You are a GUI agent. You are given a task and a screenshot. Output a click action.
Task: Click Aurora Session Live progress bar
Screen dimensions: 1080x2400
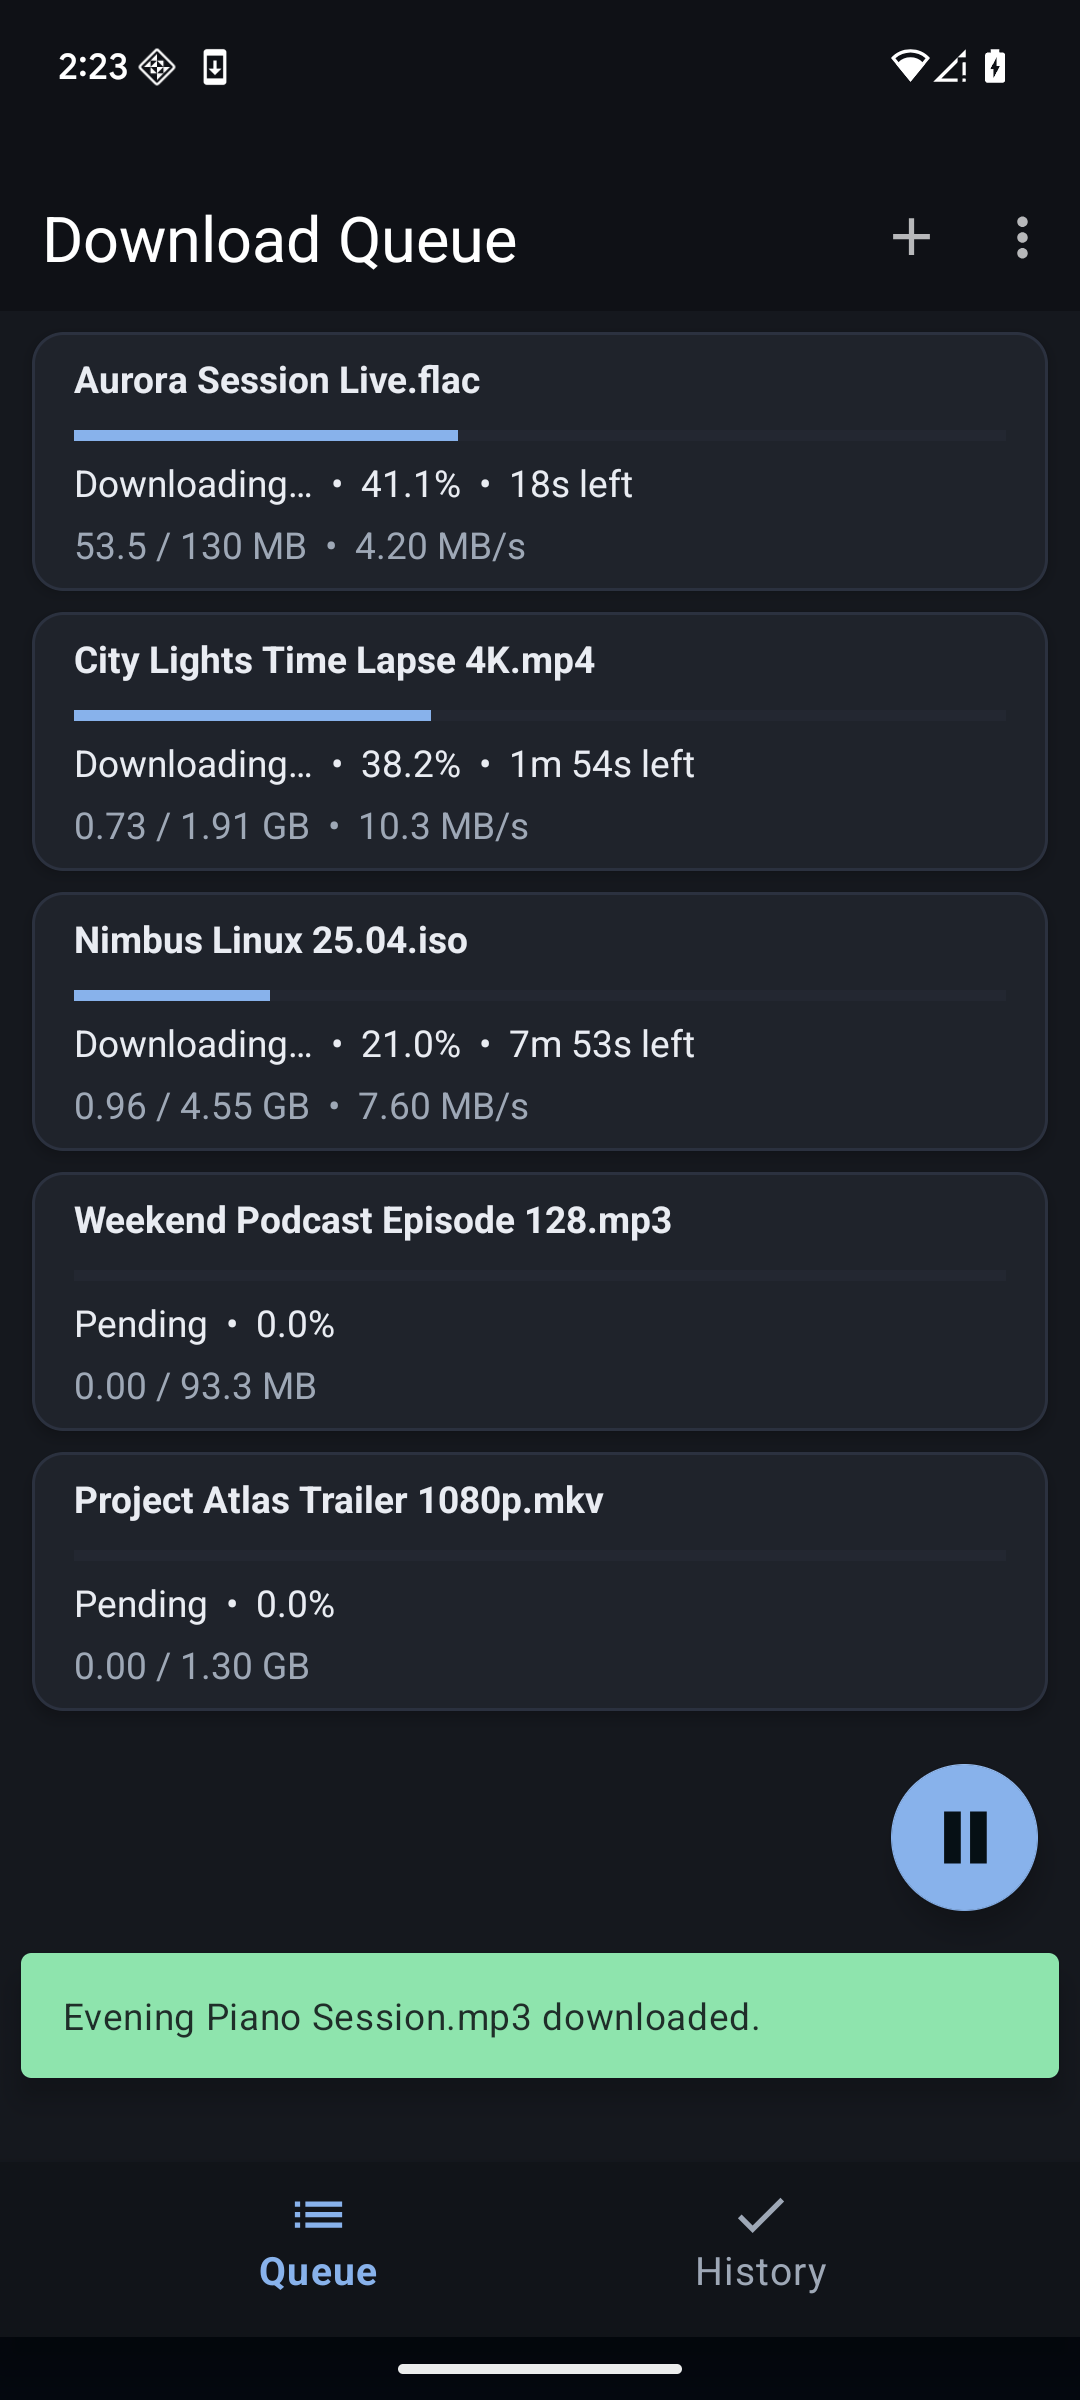540,436
